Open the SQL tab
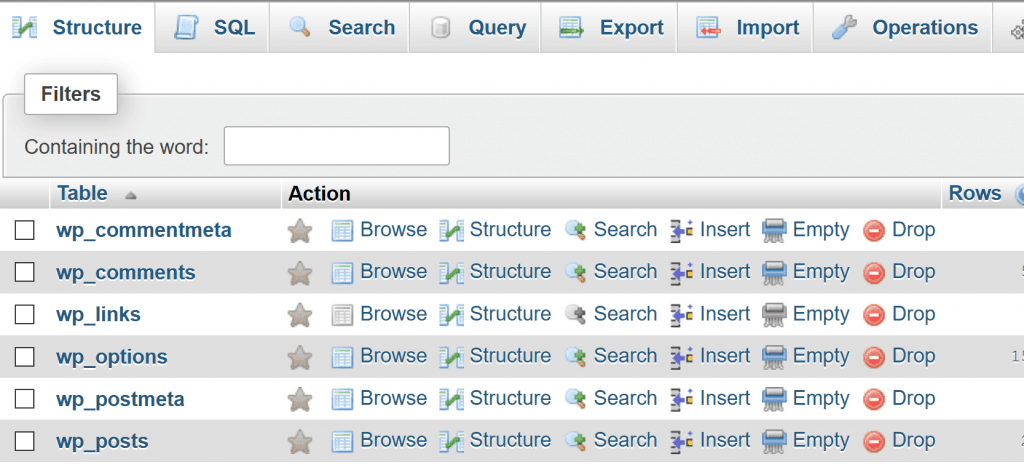This screenshot has width=1024, height=467. click(213, 27)
